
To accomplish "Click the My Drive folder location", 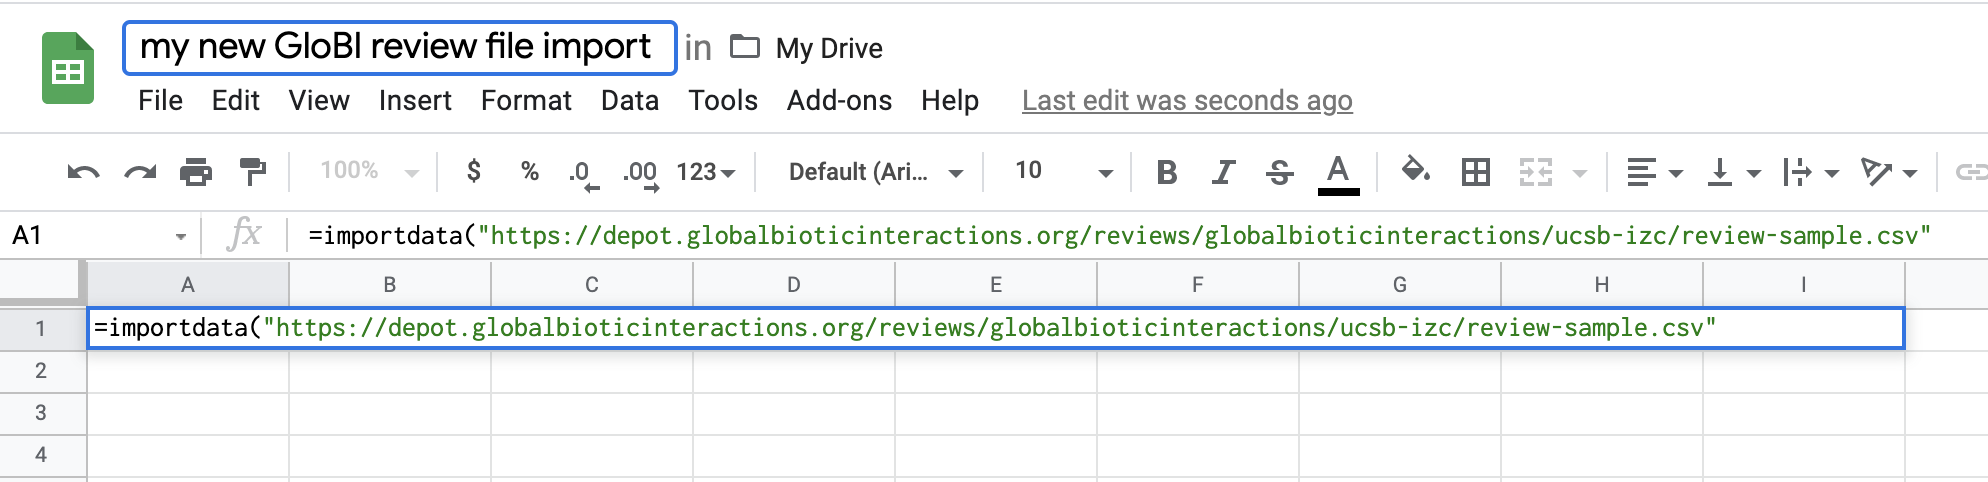I will (807, 48).
